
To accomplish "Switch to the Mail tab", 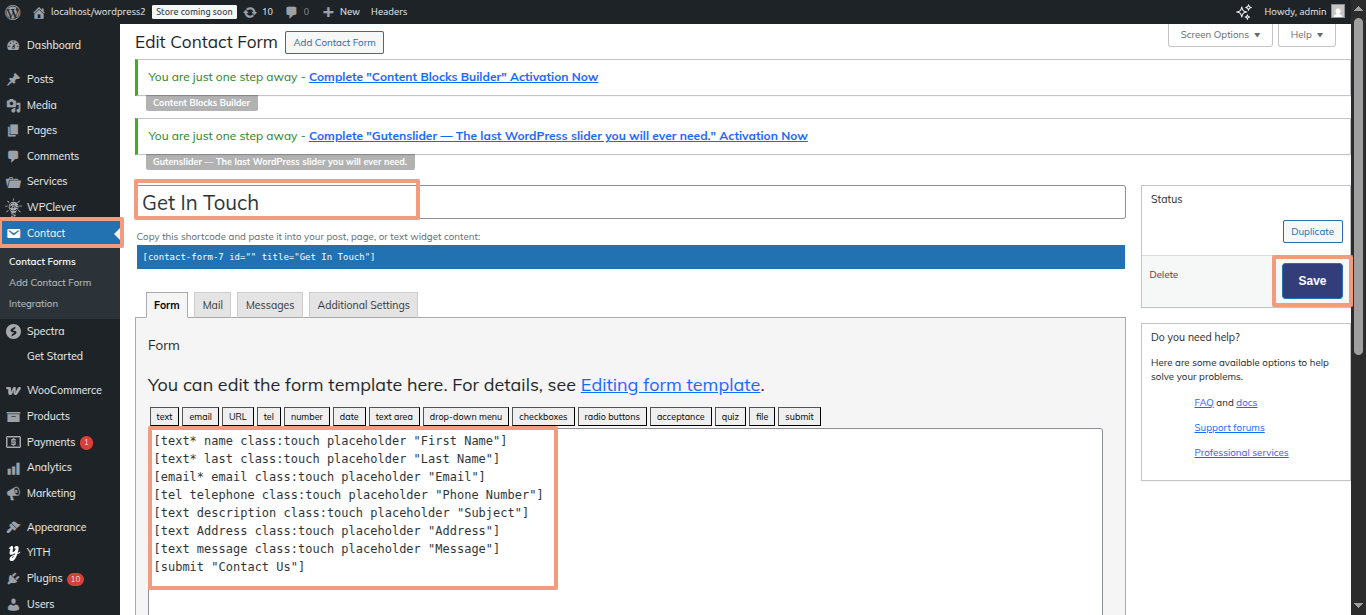I will [212, 305].
